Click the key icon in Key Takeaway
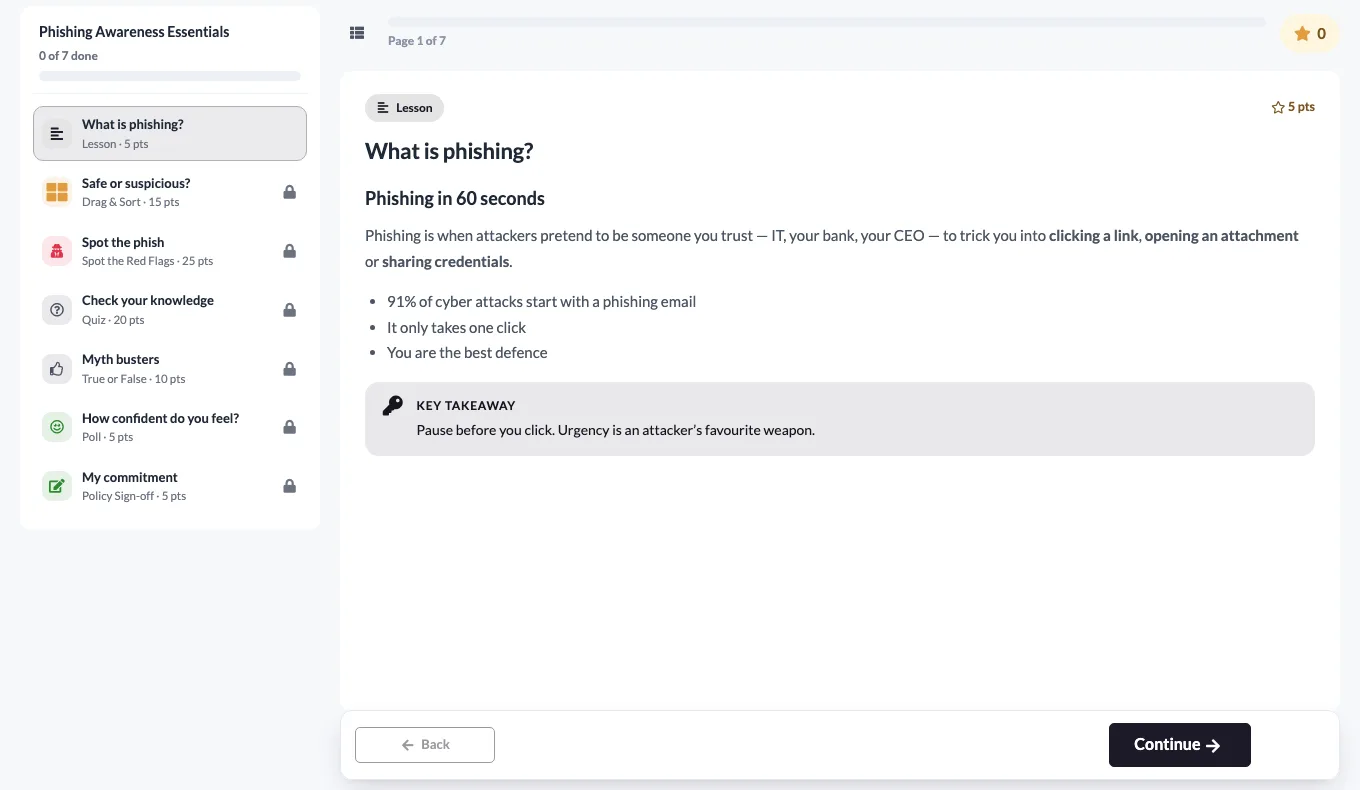This screenshot has width=1360, height=790. click(393, 405)
